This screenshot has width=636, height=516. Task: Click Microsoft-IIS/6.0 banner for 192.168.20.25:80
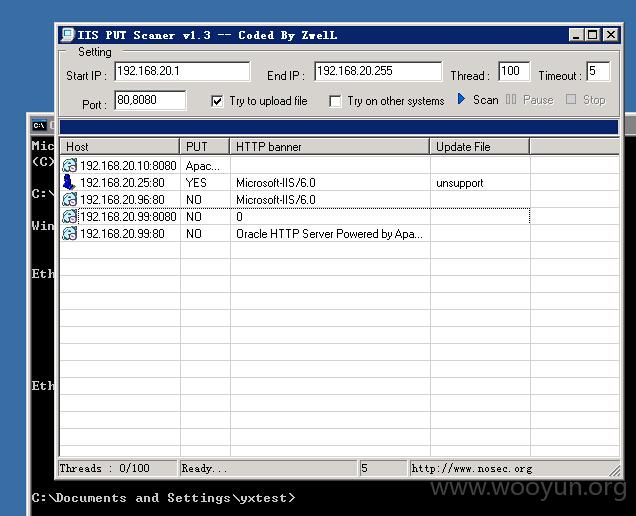pos(276,183)
